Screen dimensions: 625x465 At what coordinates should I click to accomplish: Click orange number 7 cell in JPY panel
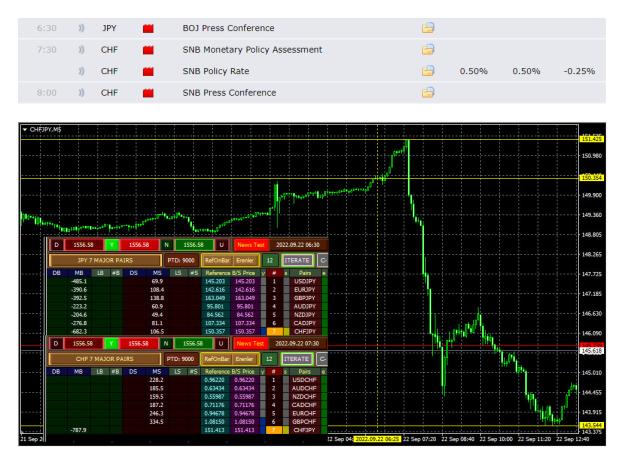(274, 332)
